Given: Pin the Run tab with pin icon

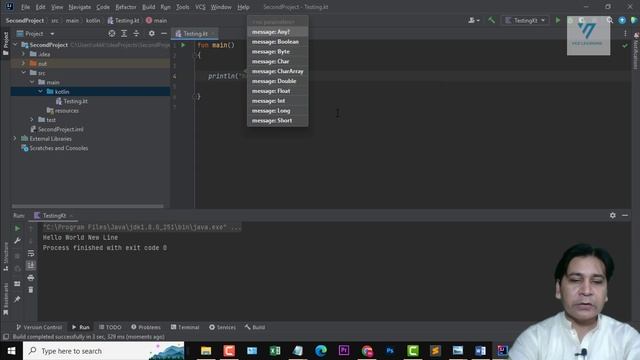Looking at the screenshot, I should click(x=17, y=299).
